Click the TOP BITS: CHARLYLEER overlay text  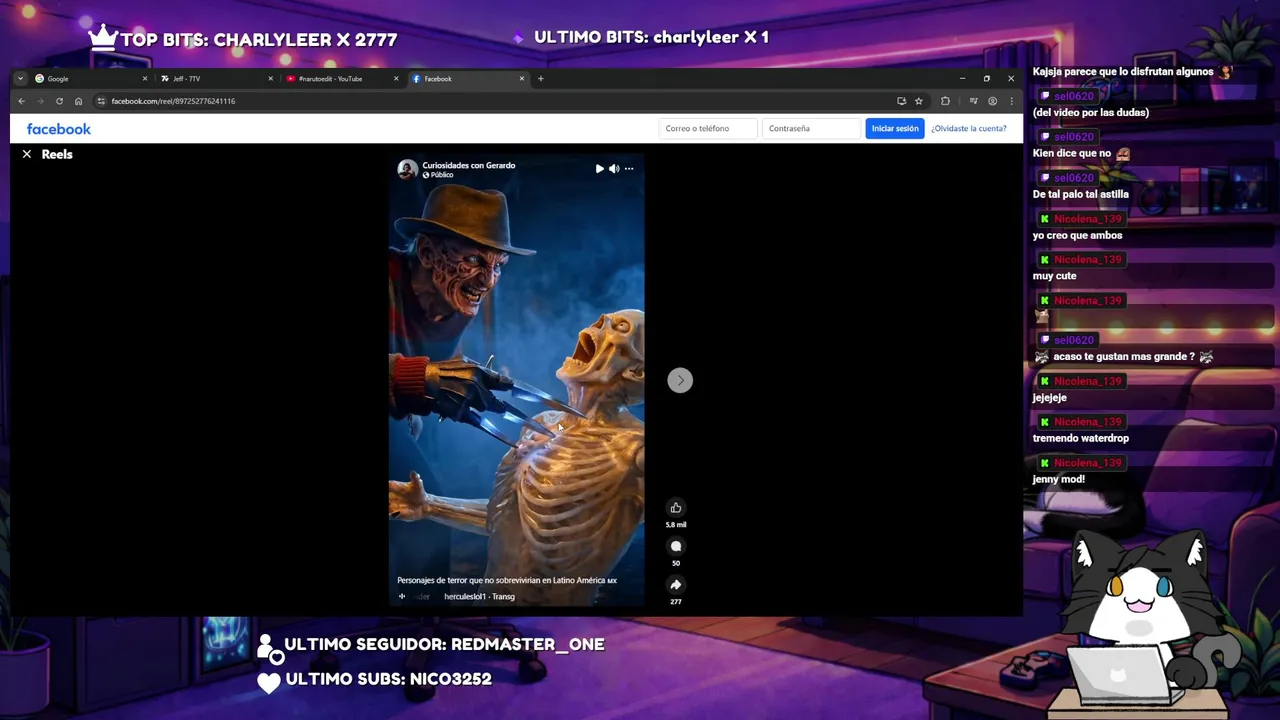coord(259,40)
